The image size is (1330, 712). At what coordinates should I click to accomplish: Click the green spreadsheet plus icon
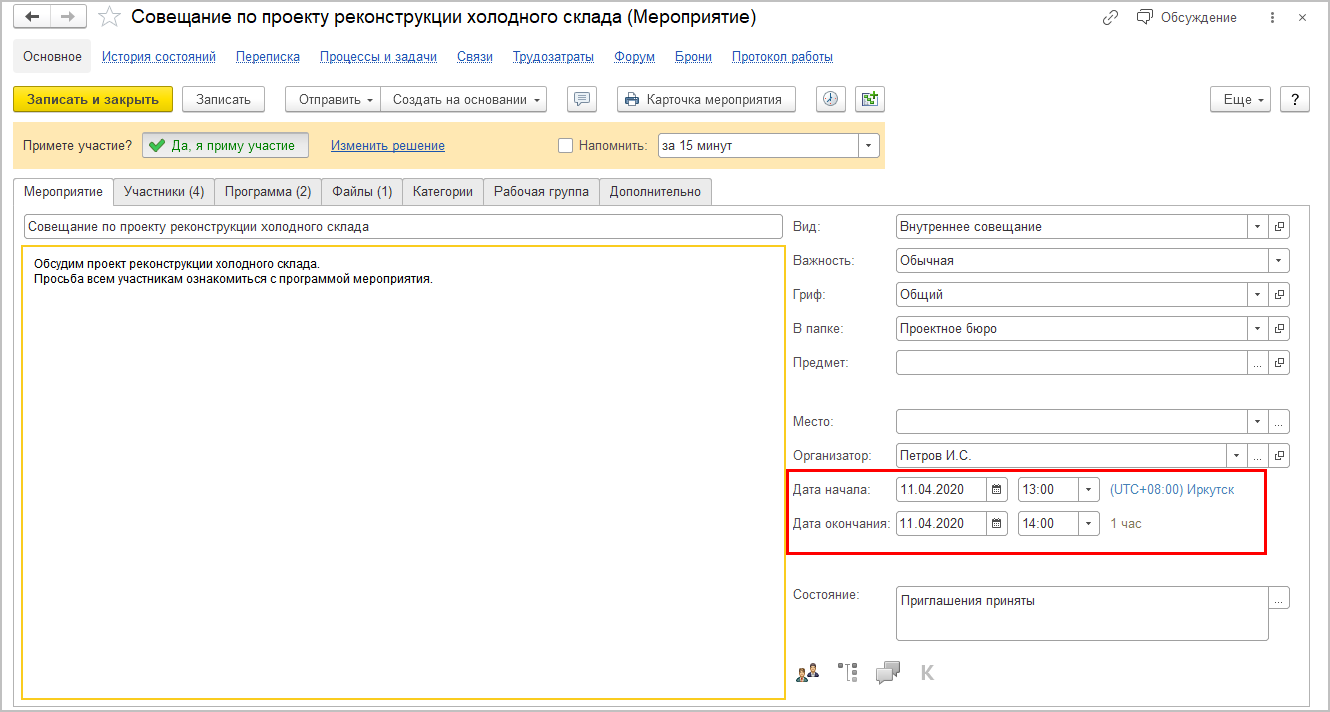[870, 99]
